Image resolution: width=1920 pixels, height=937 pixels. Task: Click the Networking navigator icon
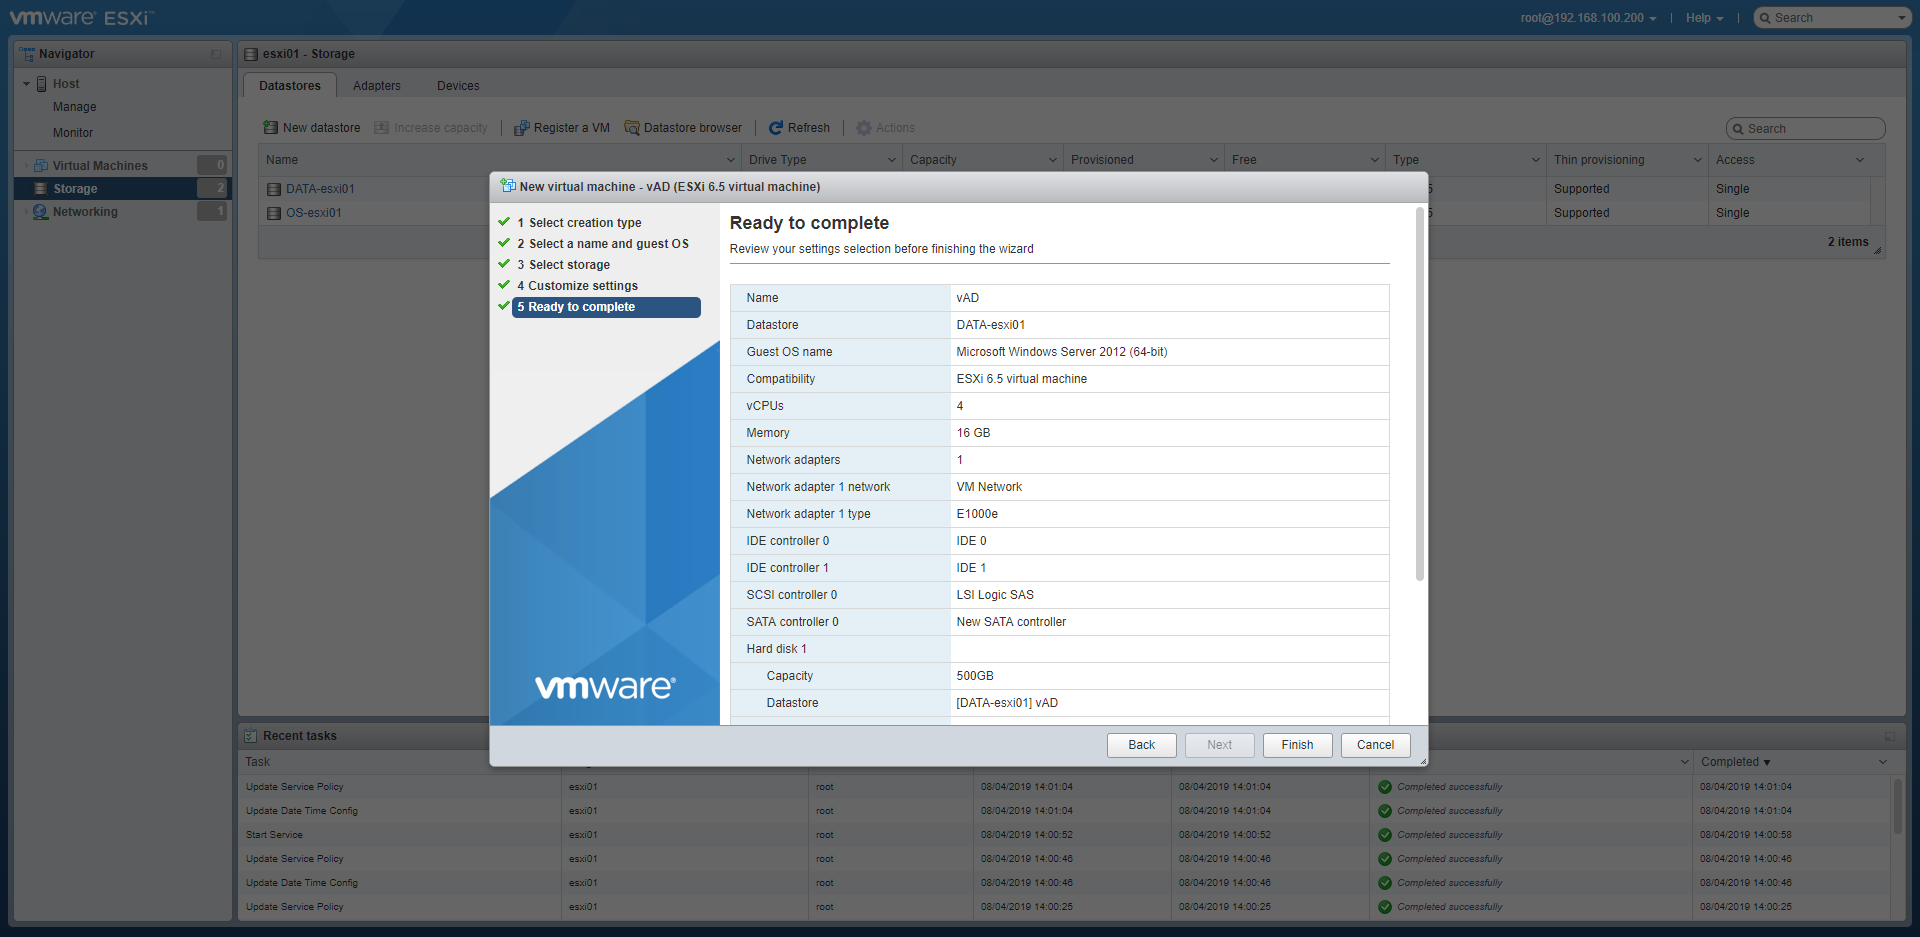pos(41,212)
